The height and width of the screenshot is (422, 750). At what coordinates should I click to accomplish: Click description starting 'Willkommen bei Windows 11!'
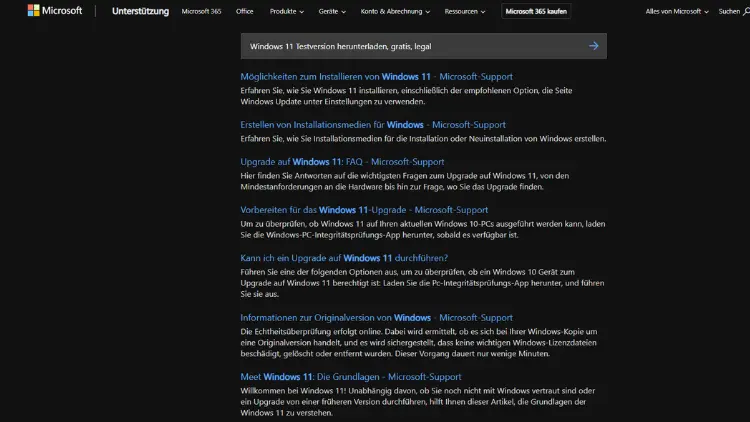(x=418, y=401)
